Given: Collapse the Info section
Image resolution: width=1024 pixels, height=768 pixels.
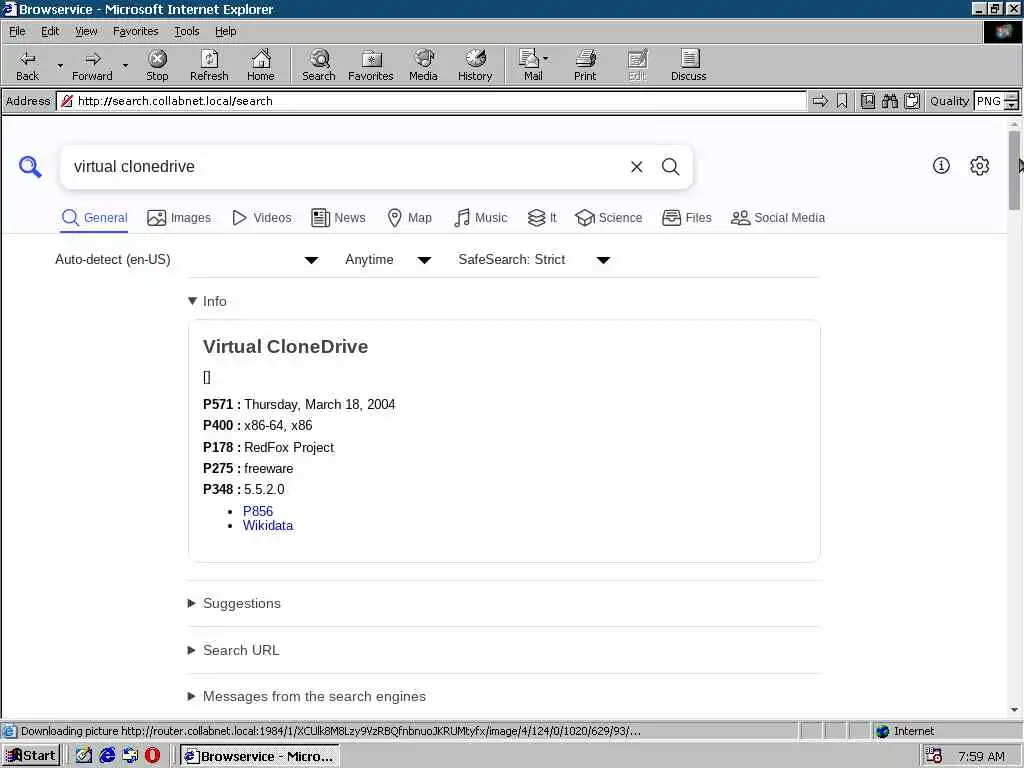Looking at the screenshot, I should click(x=207, y=301).
